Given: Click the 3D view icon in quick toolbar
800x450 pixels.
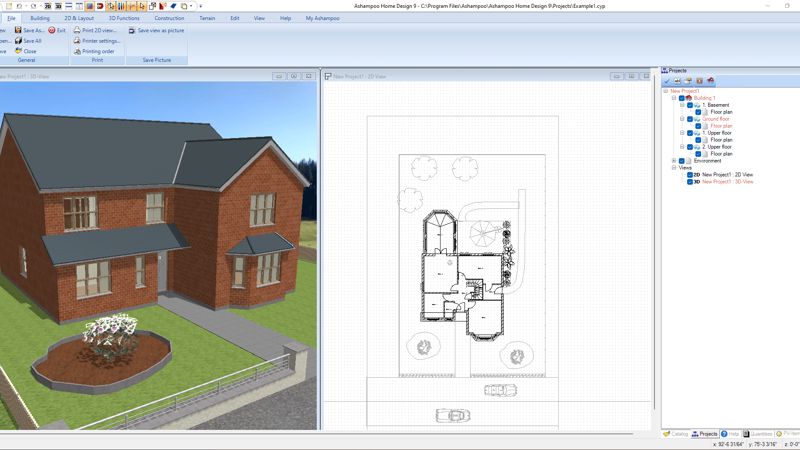Looking at the screenshot, I should pos(58,6).
